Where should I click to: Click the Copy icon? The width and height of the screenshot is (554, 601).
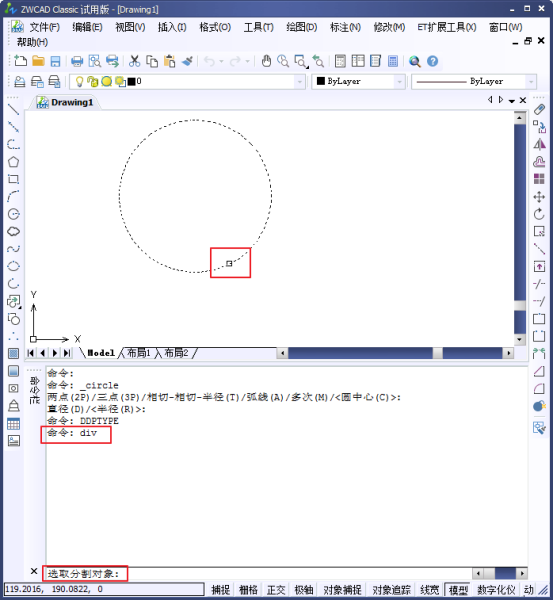click(x=152, y=61)
